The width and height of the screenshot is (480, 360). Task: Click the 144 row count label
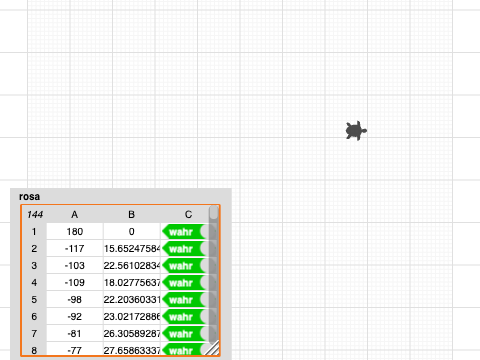35,214
